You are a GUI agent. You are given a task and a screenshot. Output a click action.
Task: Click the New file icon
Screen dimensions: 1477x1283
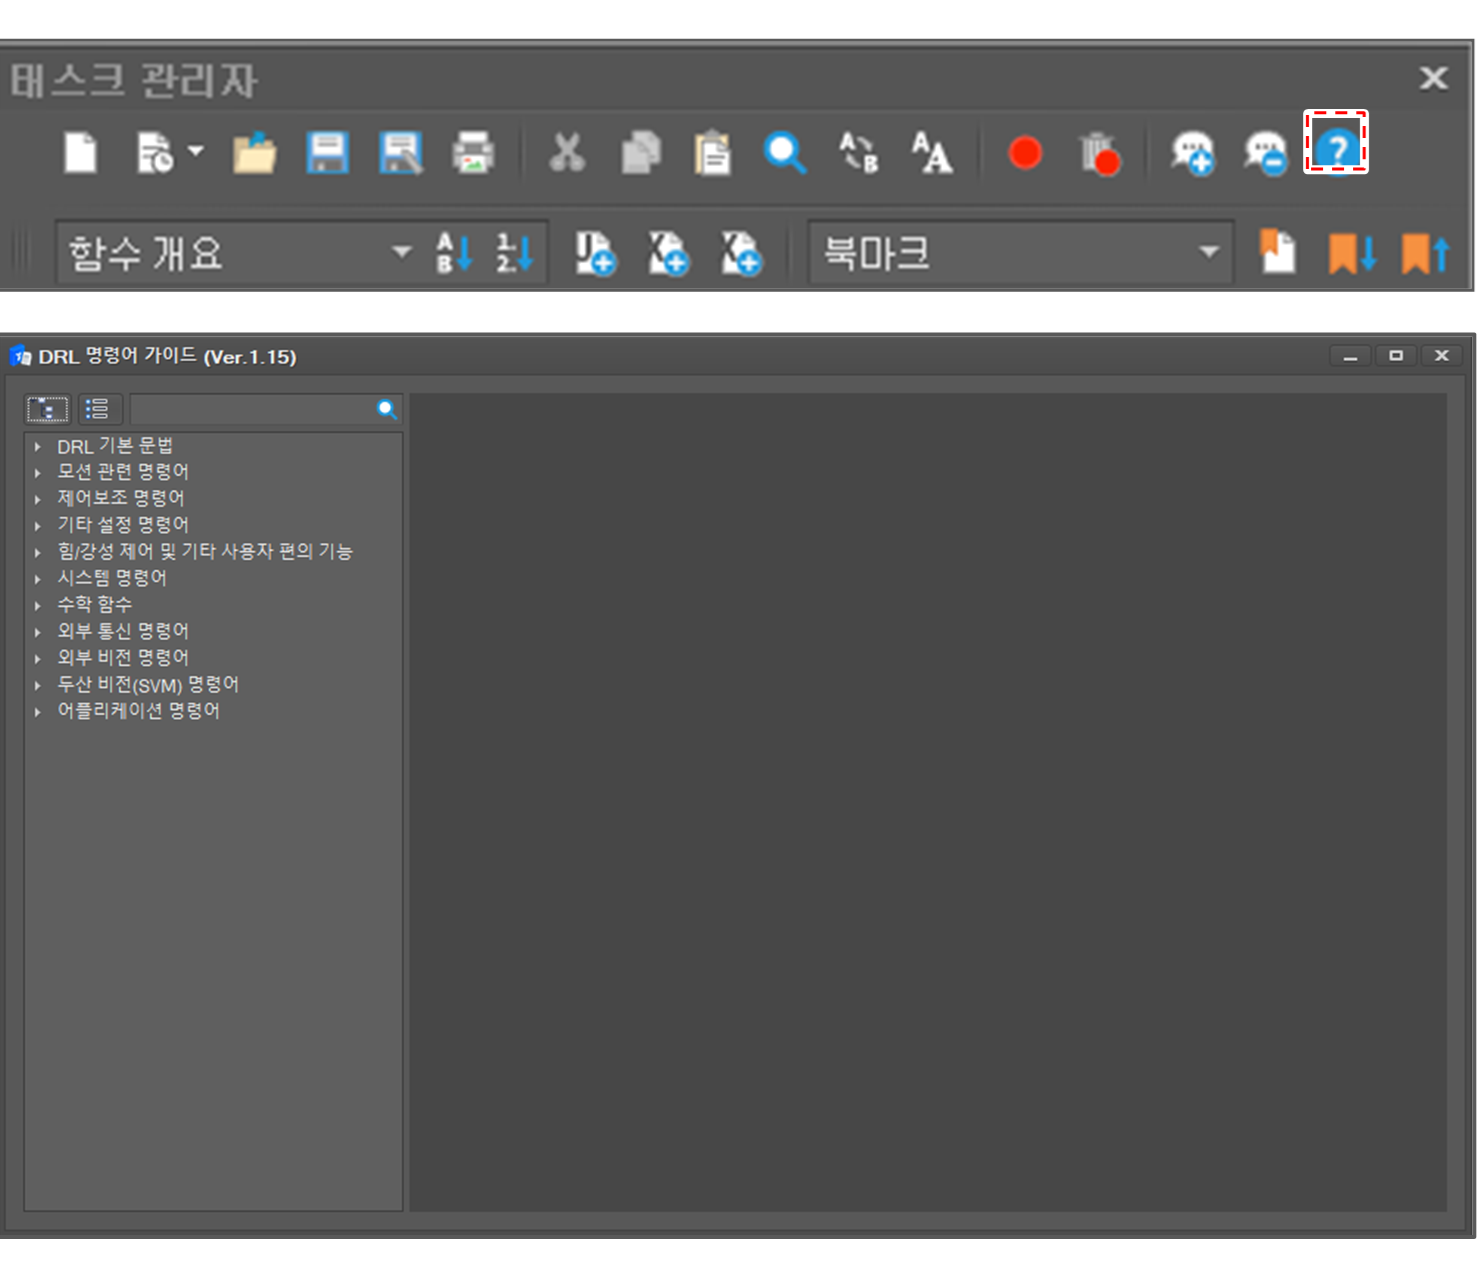point(80,153)
